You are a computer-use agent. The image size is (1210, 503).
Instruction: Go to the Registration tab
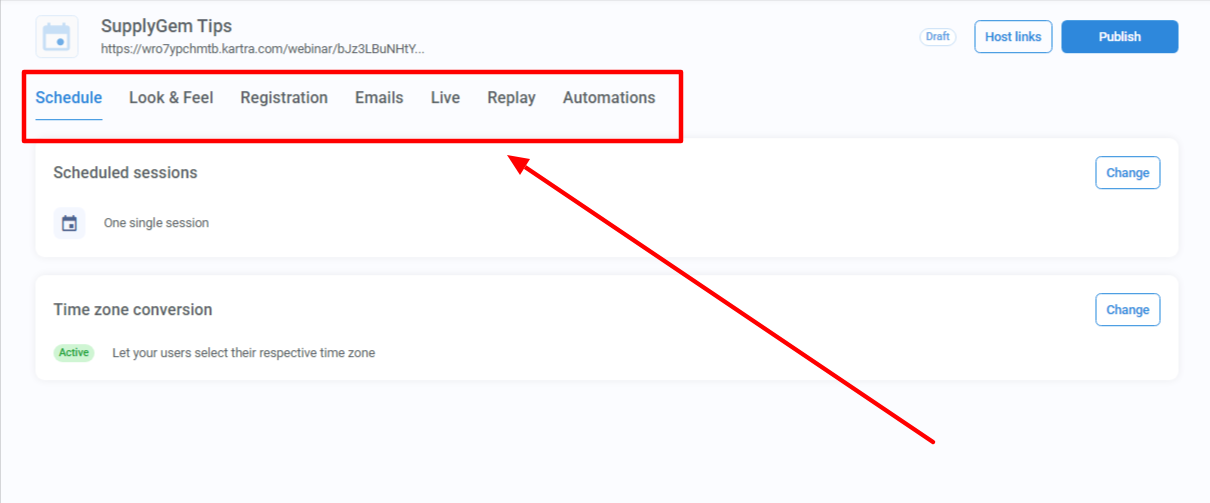tap(284, 98)
